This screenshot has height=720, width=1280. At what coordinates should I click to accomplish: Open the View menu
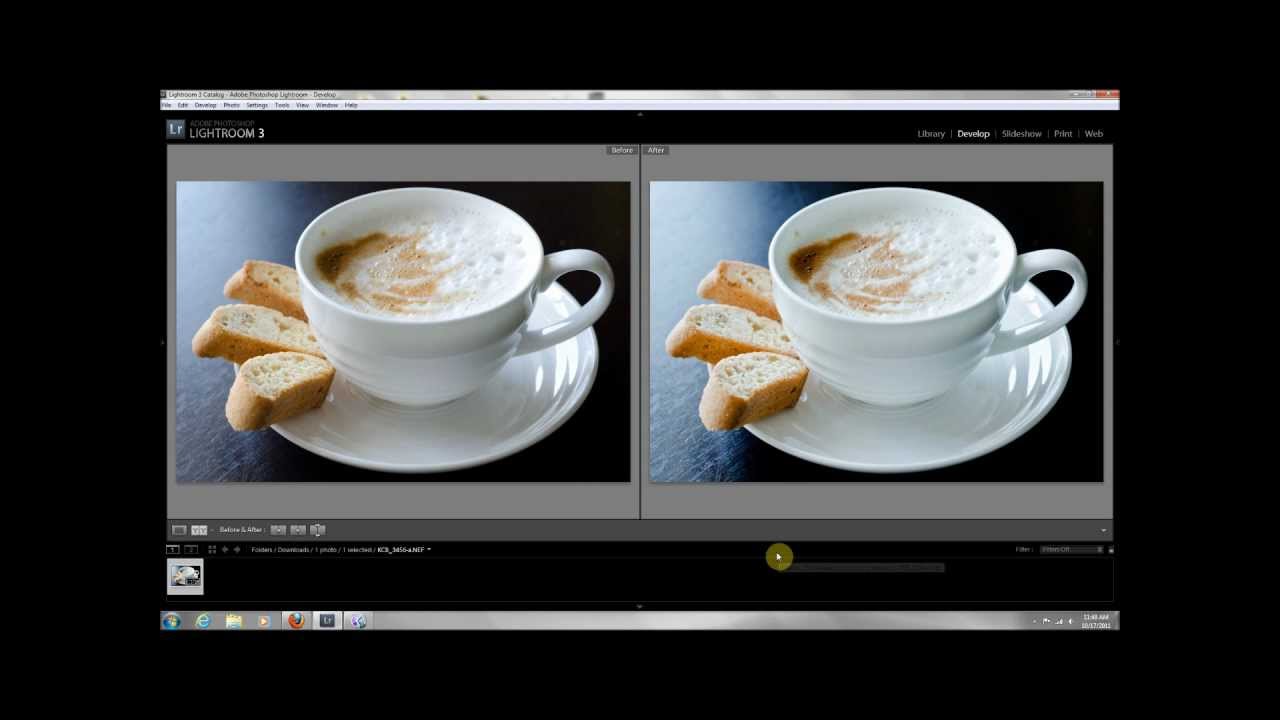click(x=302, y=105)
